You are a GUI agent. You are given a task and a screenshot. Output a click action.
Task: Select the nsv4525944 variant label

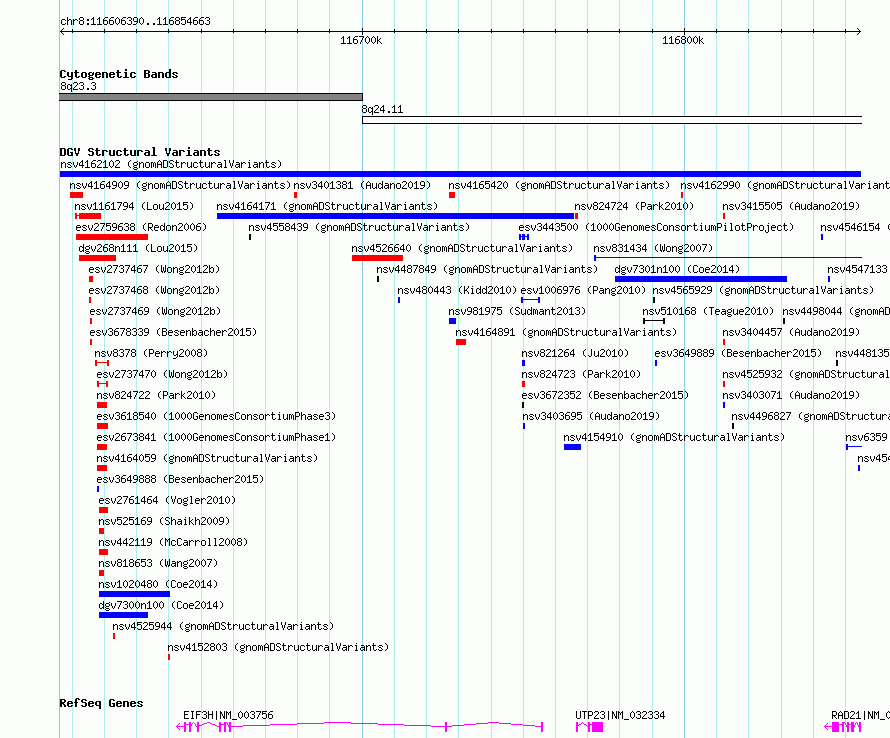(x=223, y=626)
